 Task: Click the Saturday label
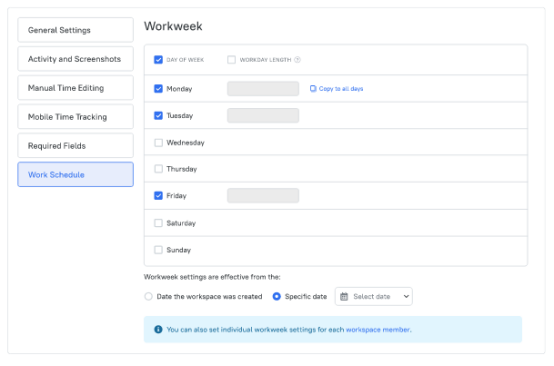(x=181, y=223)
